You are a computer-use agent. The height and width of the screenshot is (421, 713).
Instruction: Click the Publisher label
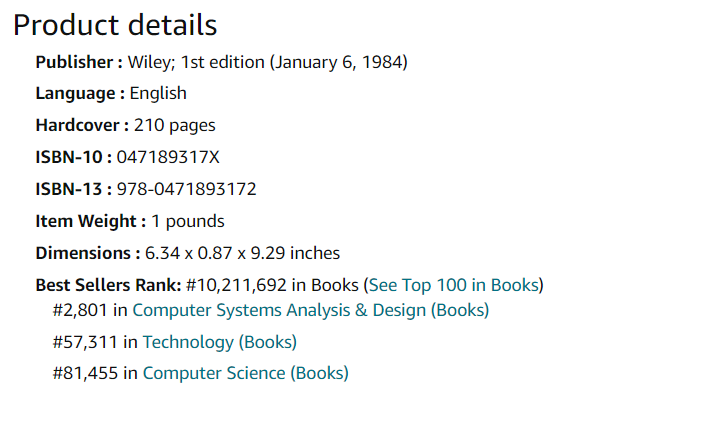pyautogui.click(x=79, y=62)
